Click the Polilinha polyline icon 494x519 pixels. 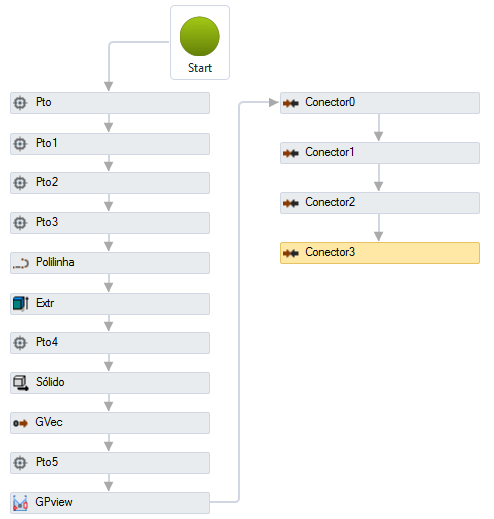[x=20, y=263]
